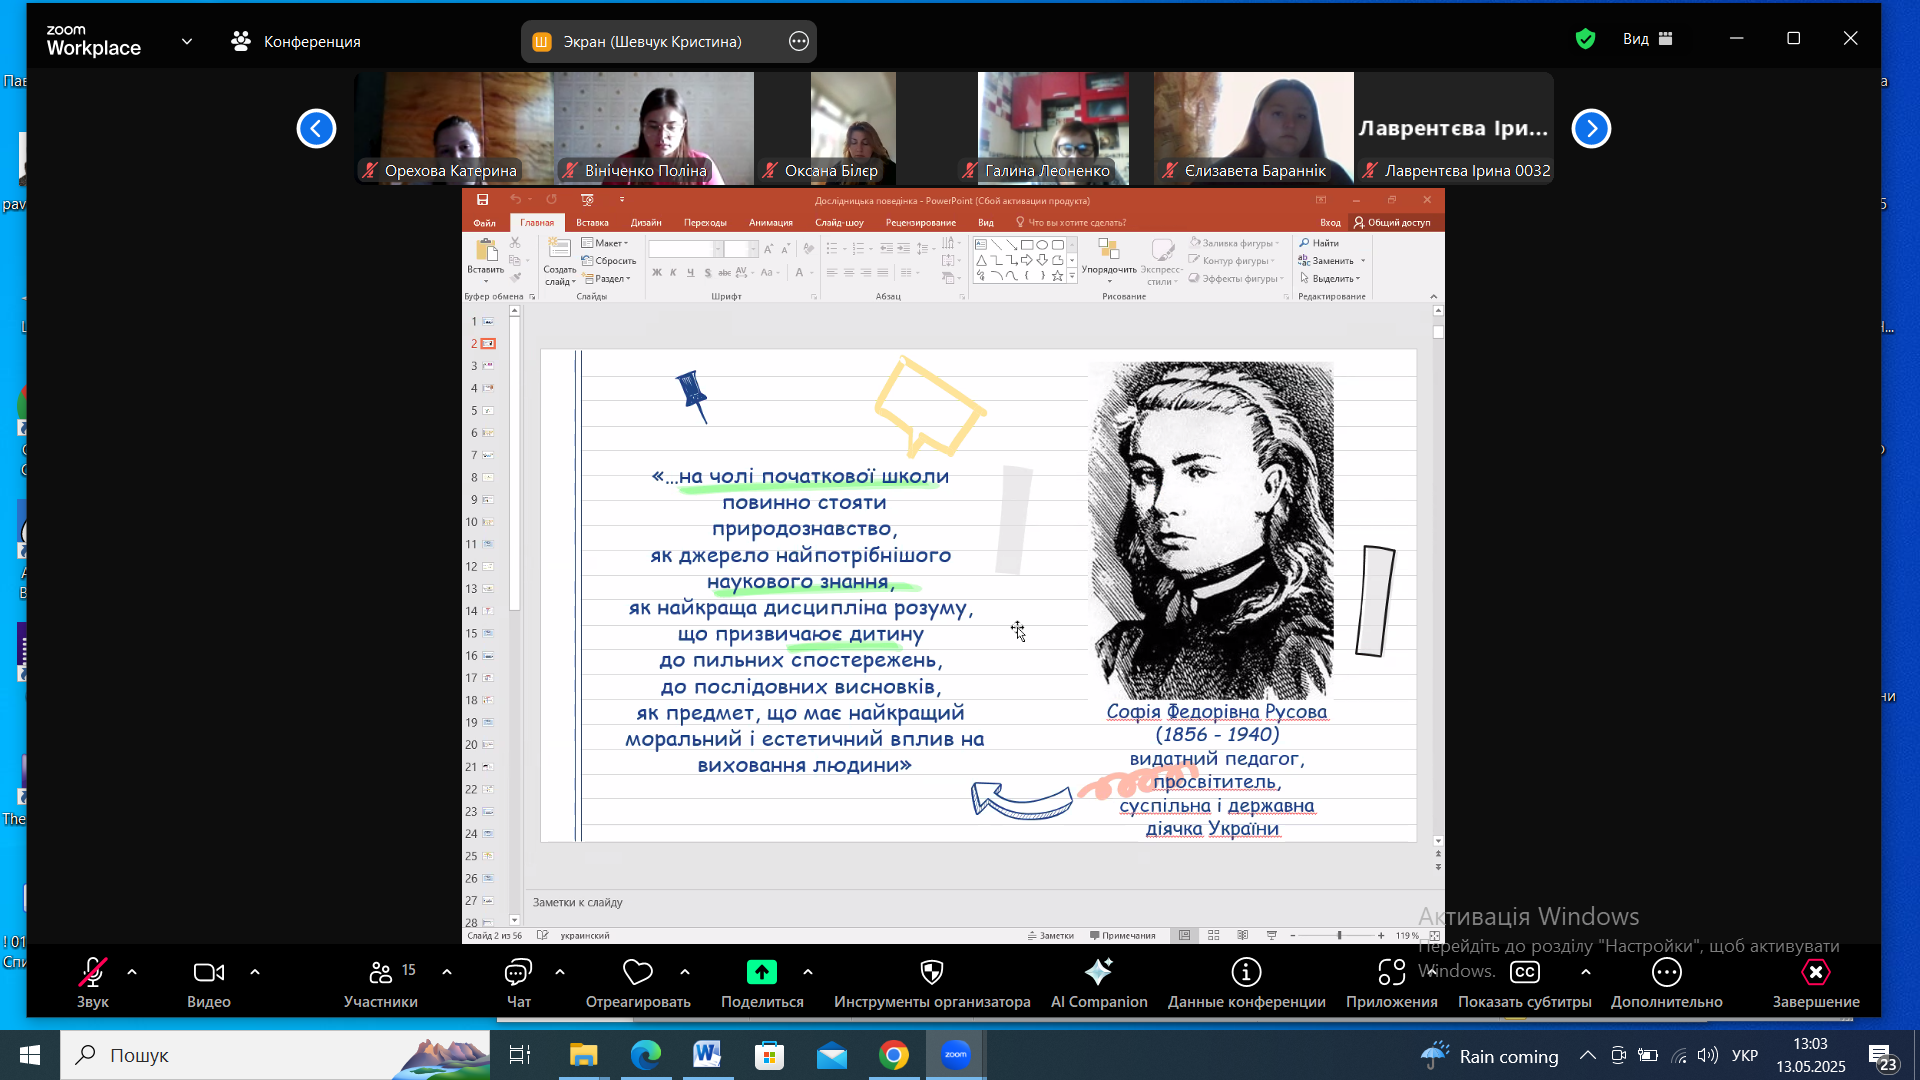Start slideshow from beginning icon in quick access
1920x1080 pixels.
pos(587,200)
